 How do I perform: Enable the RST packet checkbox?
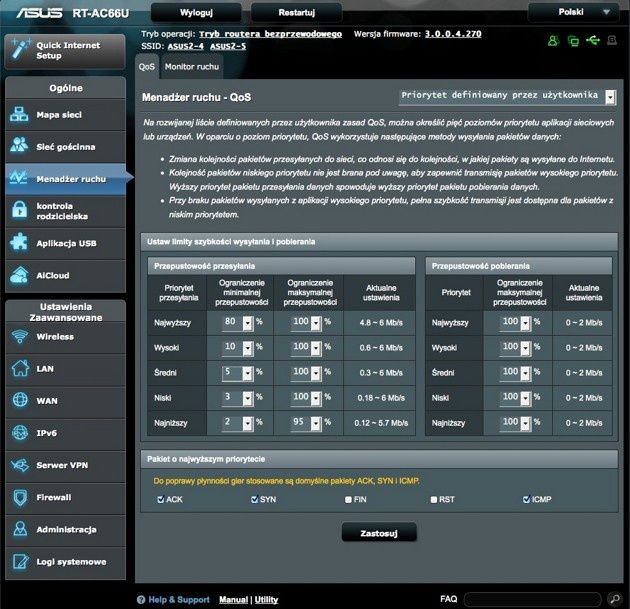pyautogui.click(x=434, y=500)
